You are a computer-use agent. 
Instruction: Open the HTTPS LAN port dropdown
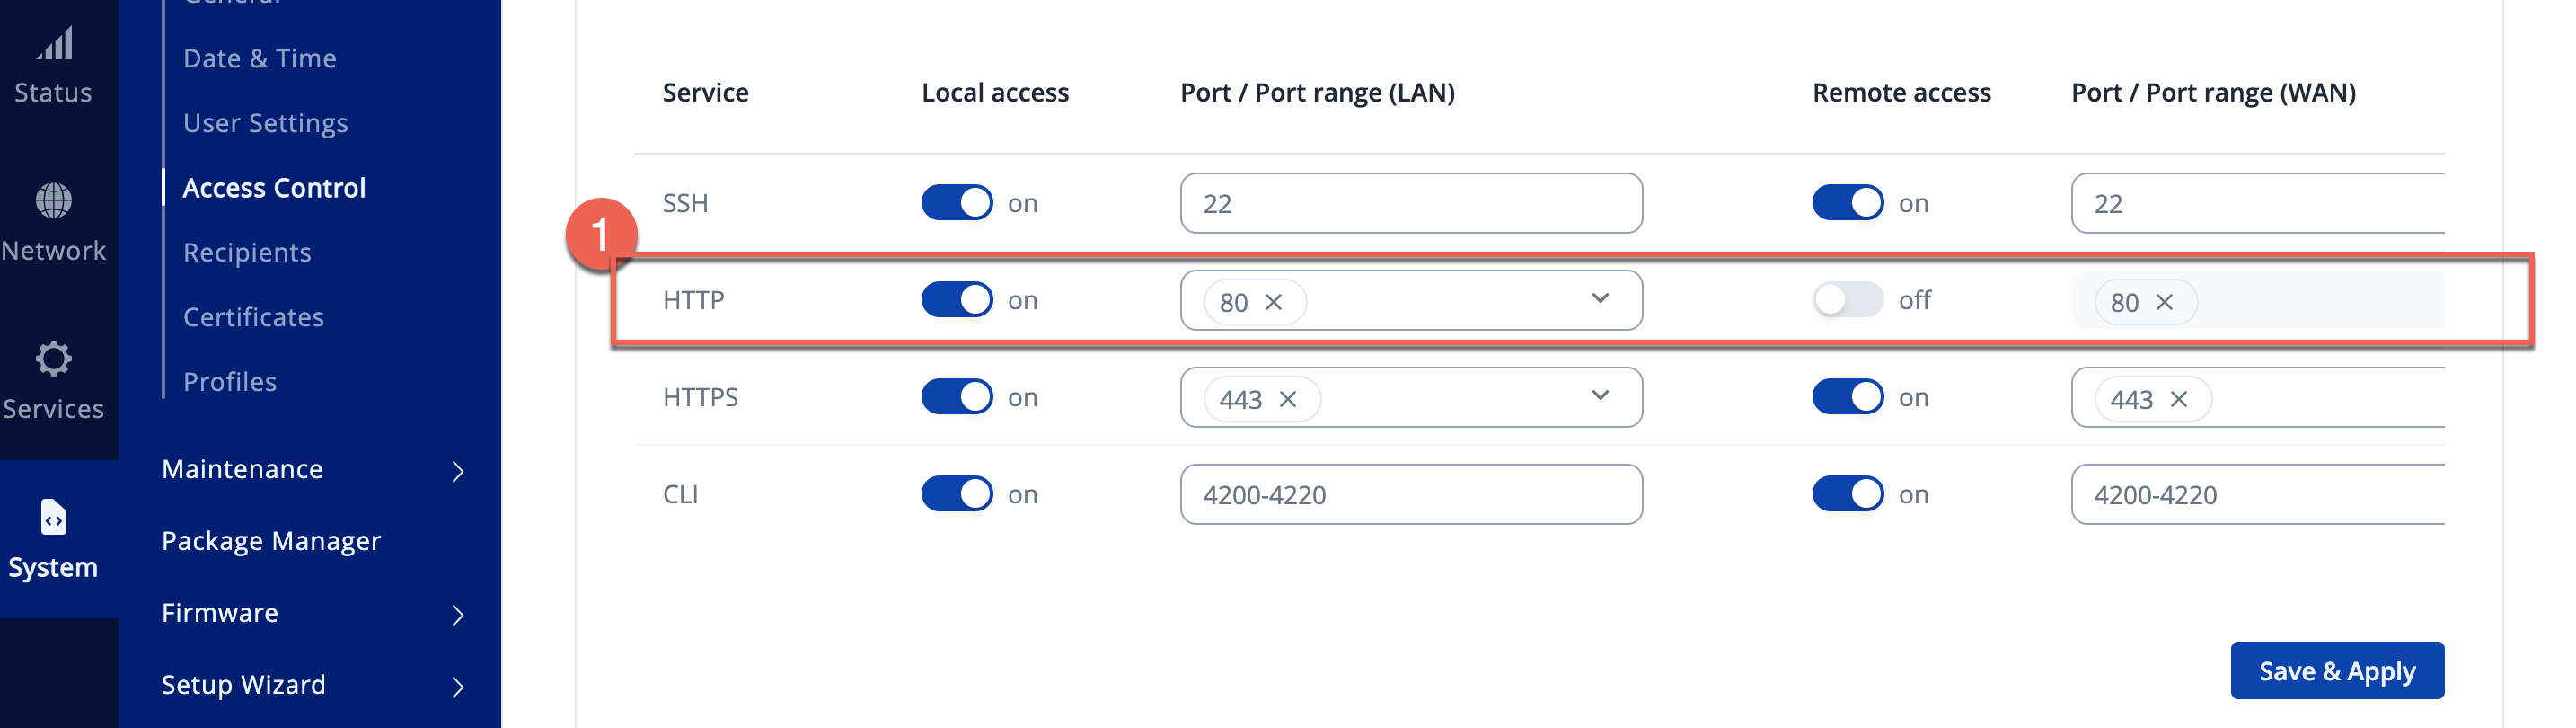click(1600, 396)
